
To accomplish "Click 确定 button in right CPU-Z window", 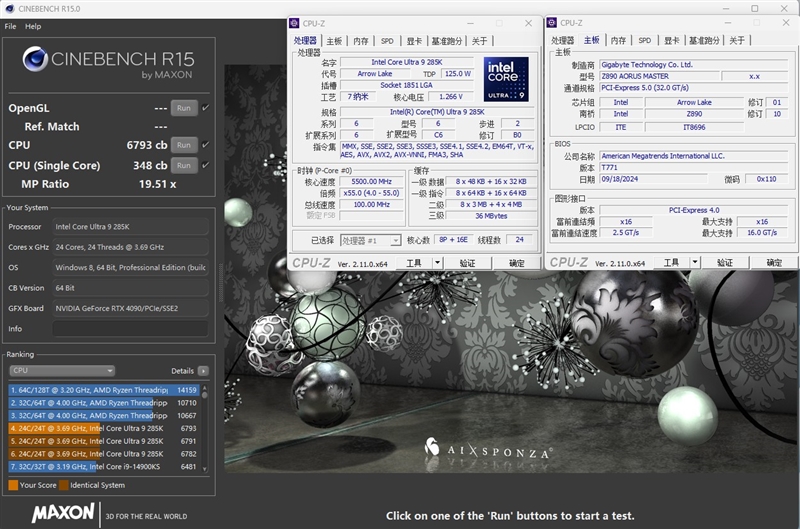I will click(773, 263).
